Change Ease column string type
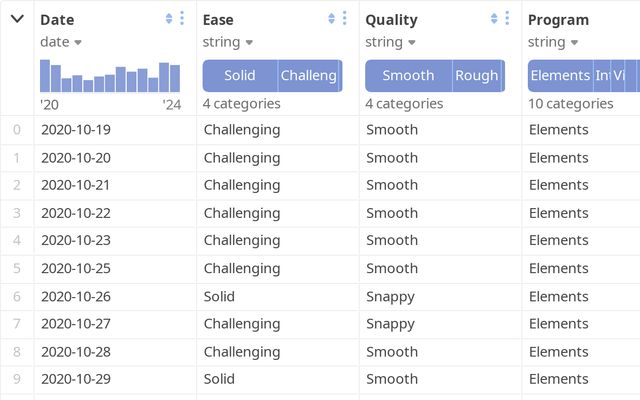 tap(226, 42)
